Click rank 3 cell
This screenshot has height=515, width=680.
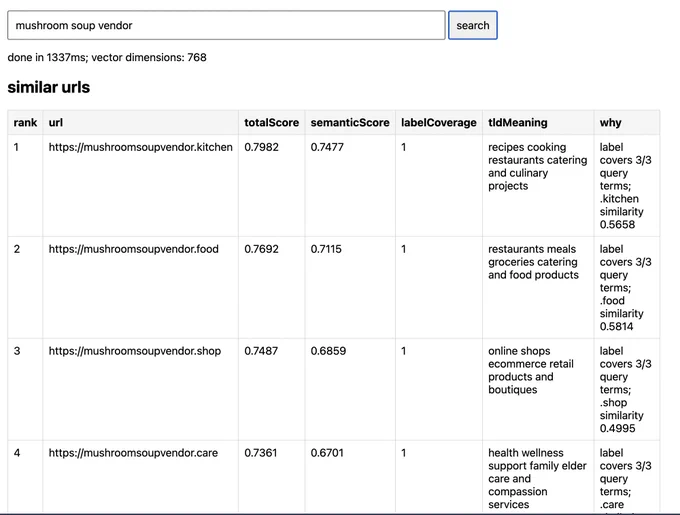click(x=25, y=390)
